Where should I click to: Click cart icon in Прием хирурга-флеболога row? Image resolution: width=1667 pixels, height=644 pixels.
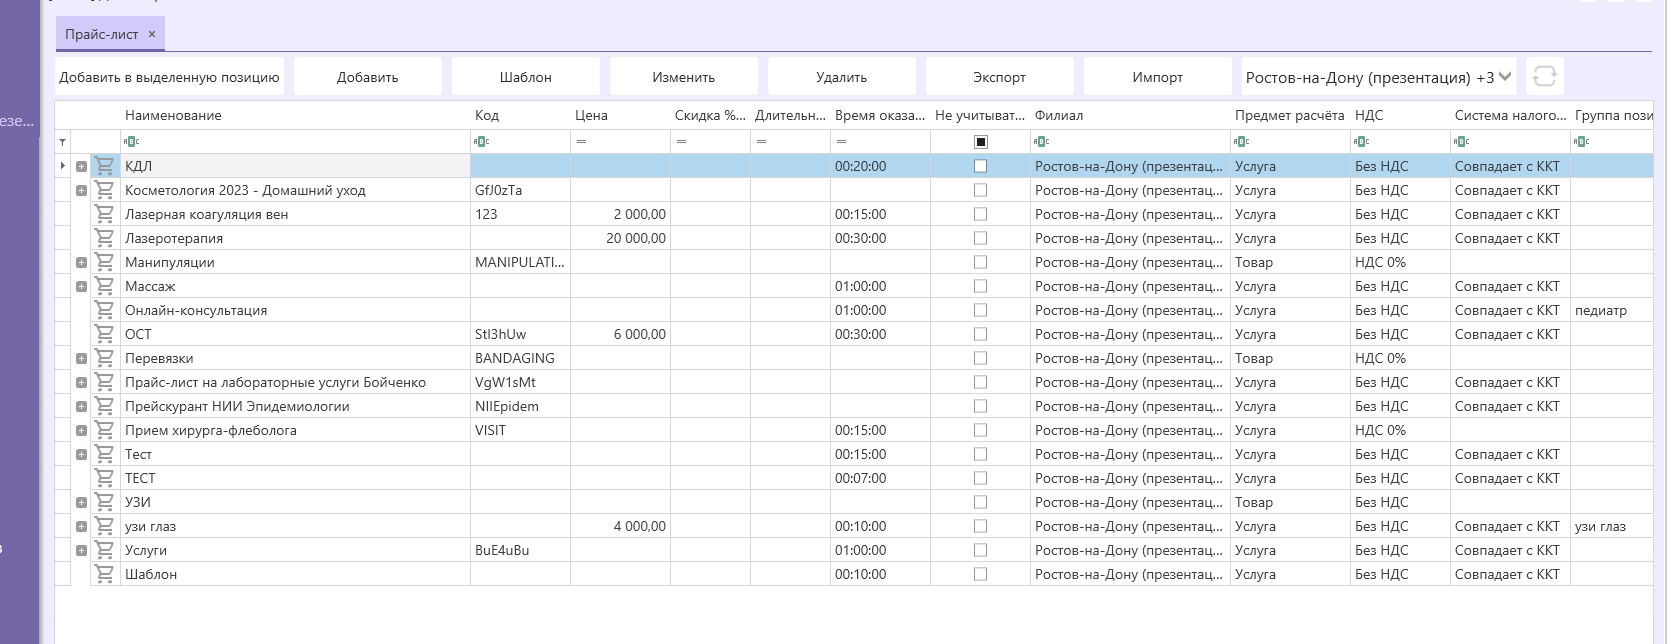[x=104, y=430]
